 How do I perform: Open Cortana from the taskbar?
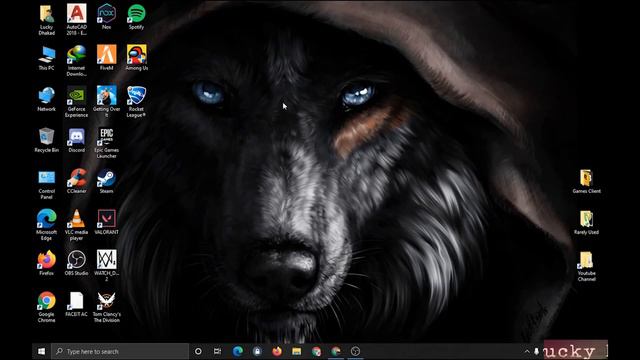click(x=198, y=351)
